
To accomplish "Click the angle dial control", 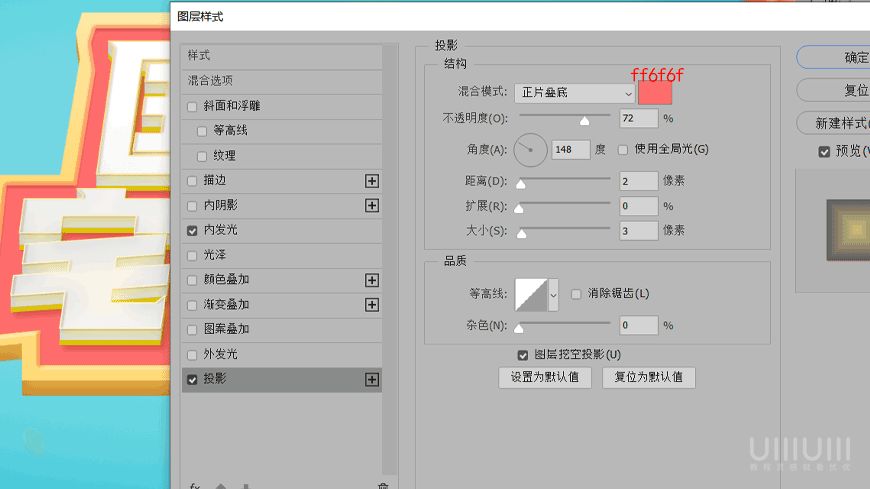I will pyautogui.click(x=530, y=150).
